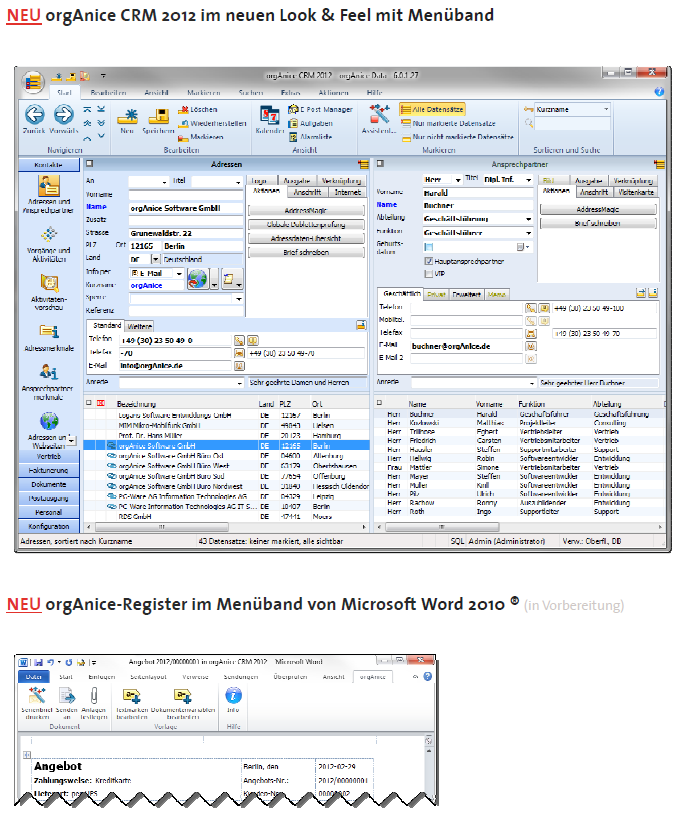Screen dimensions: 680x819
Task: Open Adressen und Webseiten globe icon
Action: [x=49, y=421]
